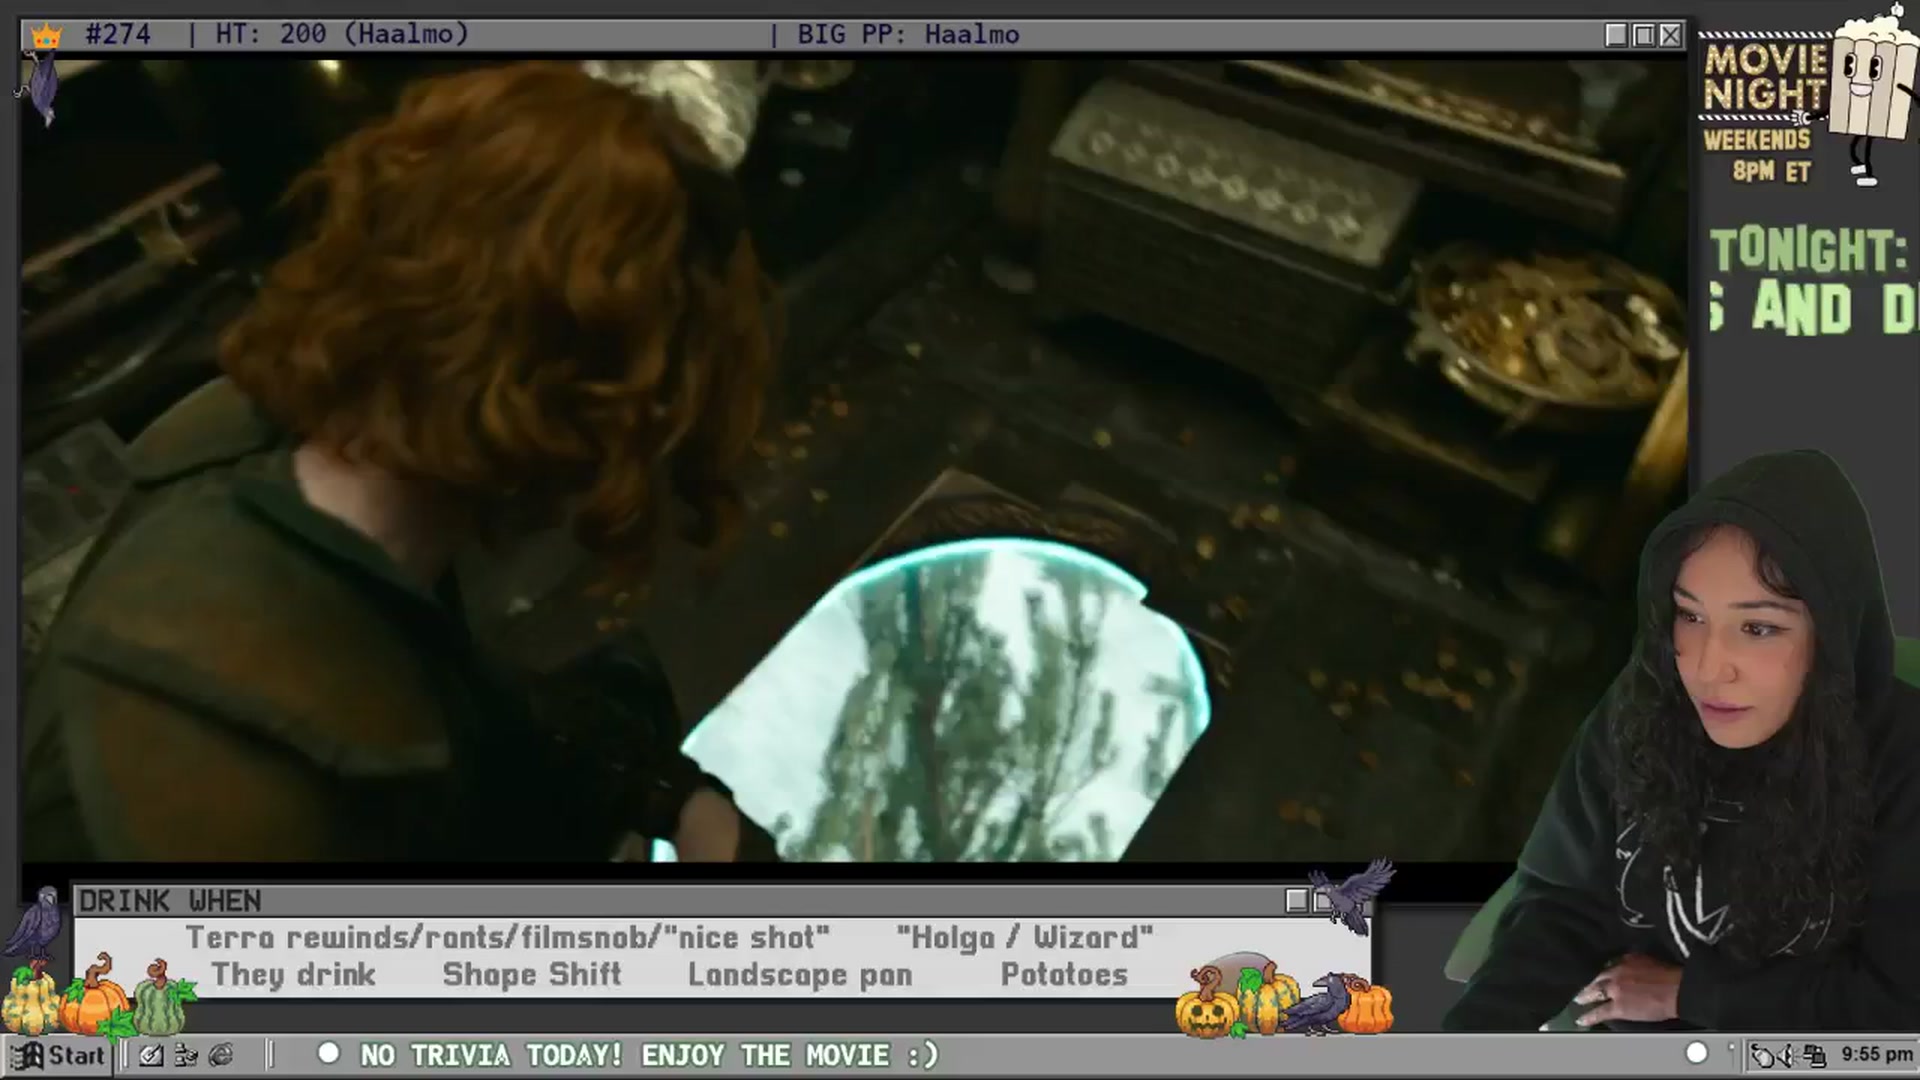Click the movie video playing in the main window
The height and width of the screenshot is (1080, 1920).
click(854, 460)
